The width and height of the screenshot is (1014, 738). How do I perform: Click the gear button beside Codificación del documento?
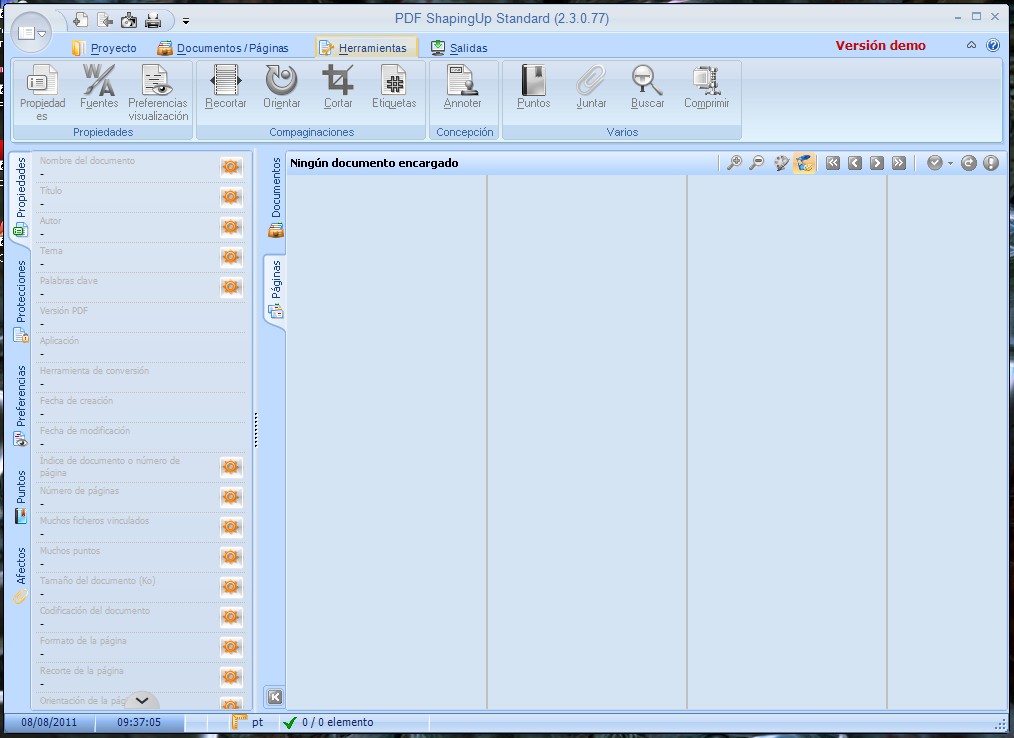231,617
